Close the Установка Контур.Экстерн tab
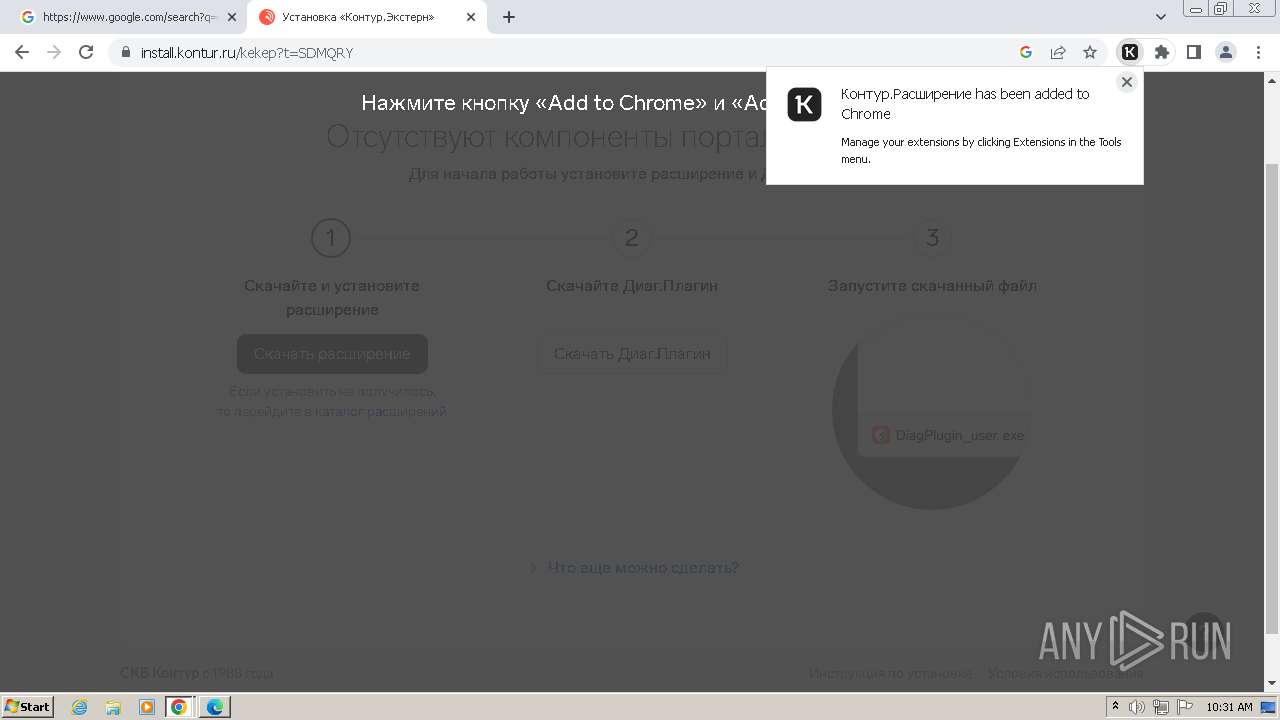This screenshot has width=1280, height=720. coord(471,17)
